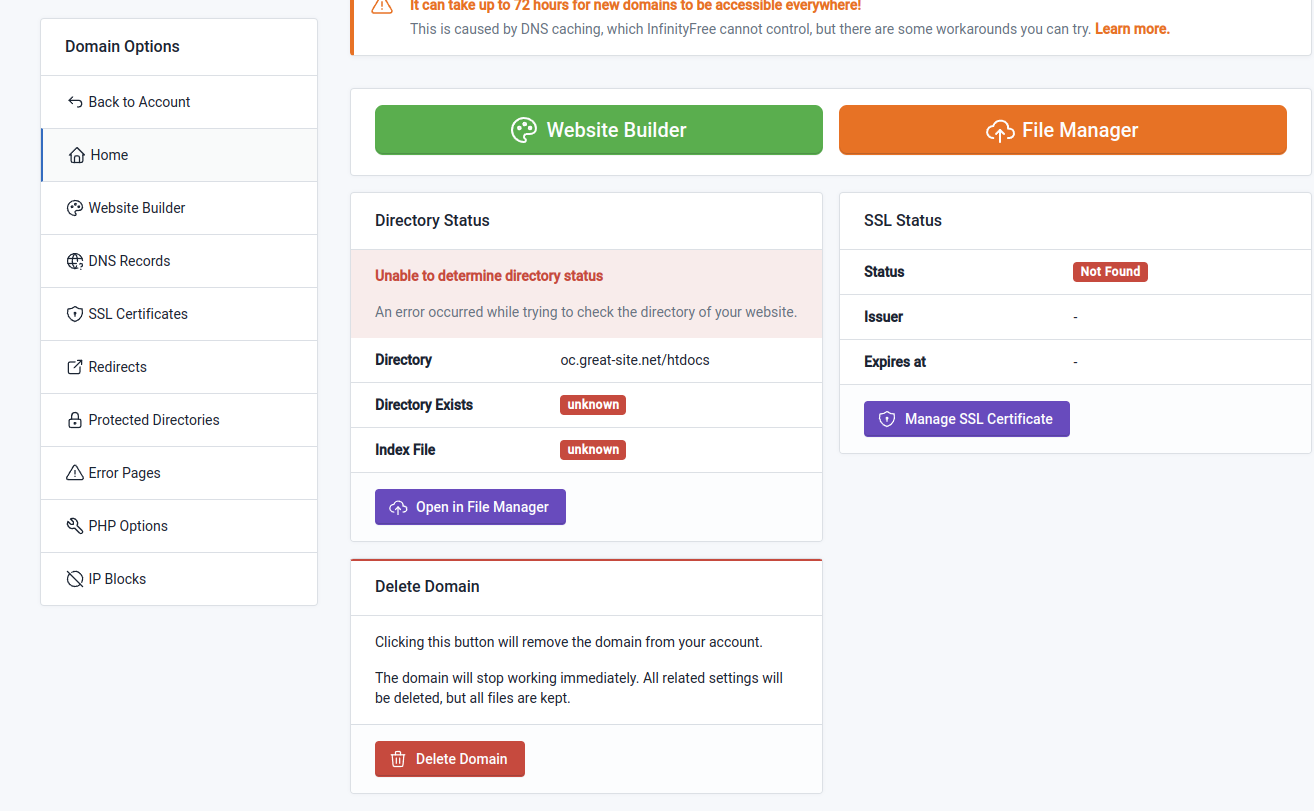The image size is (1314, 811).
Task: Select PHP Options from Domain Options
Action: click(128, 526)
